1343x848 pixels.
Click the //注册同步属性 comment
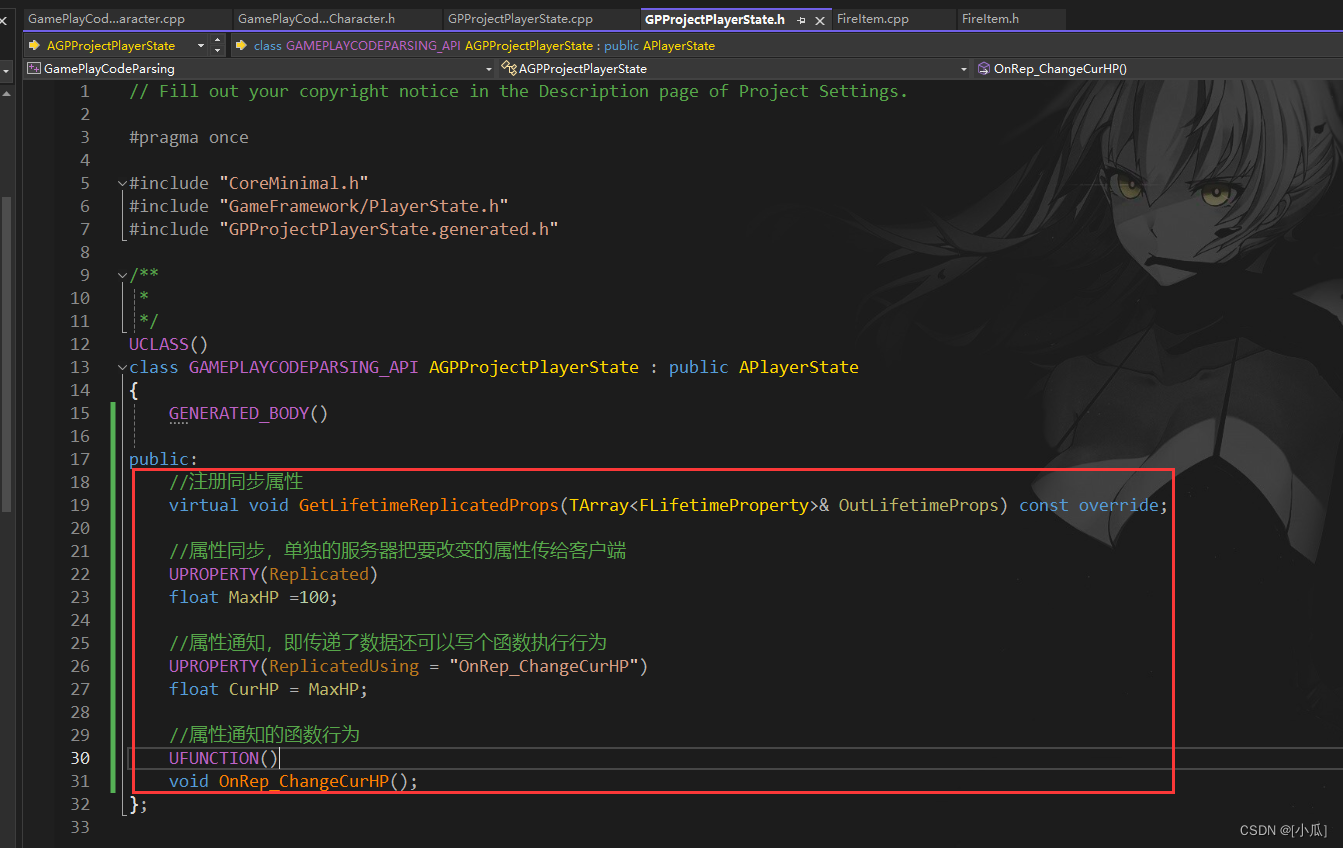pyautogui.click(x=236, y=482)
